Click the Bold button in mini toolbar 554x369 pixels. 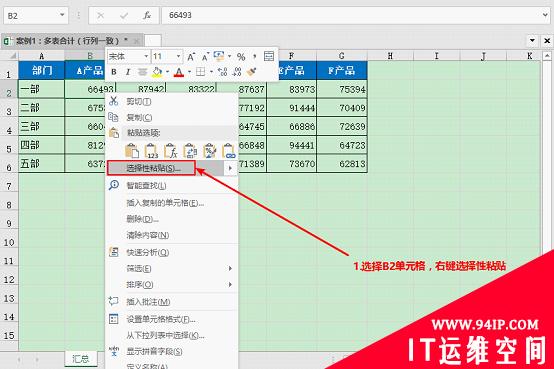[x=114, y=72]
